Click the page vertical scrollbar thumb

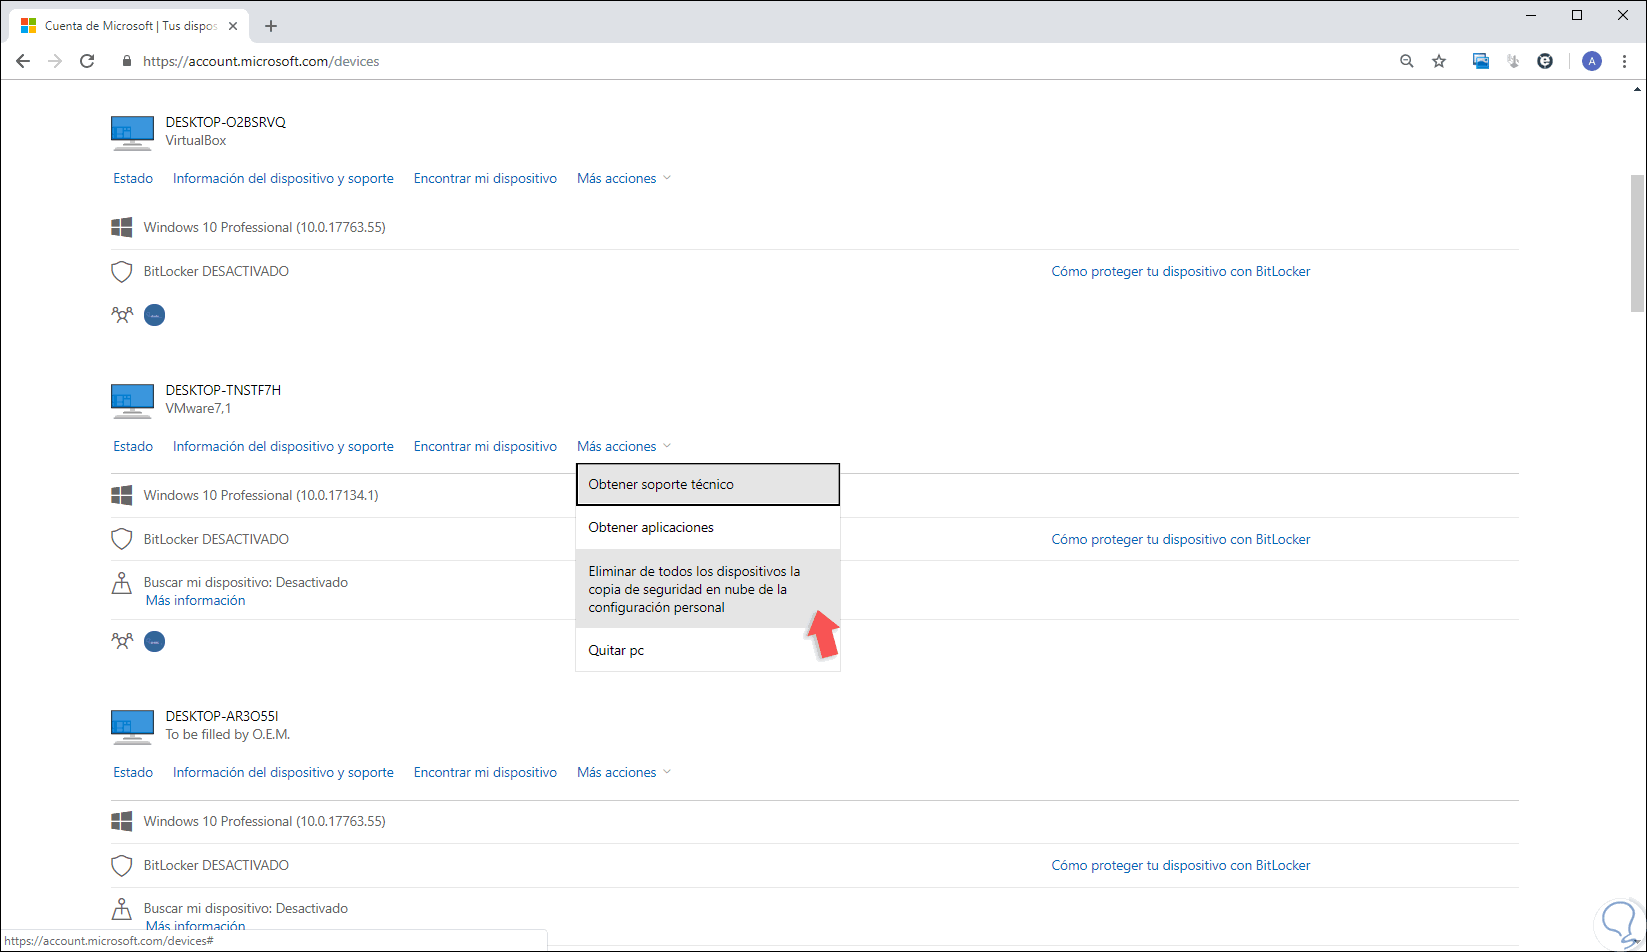[1637, 243]
